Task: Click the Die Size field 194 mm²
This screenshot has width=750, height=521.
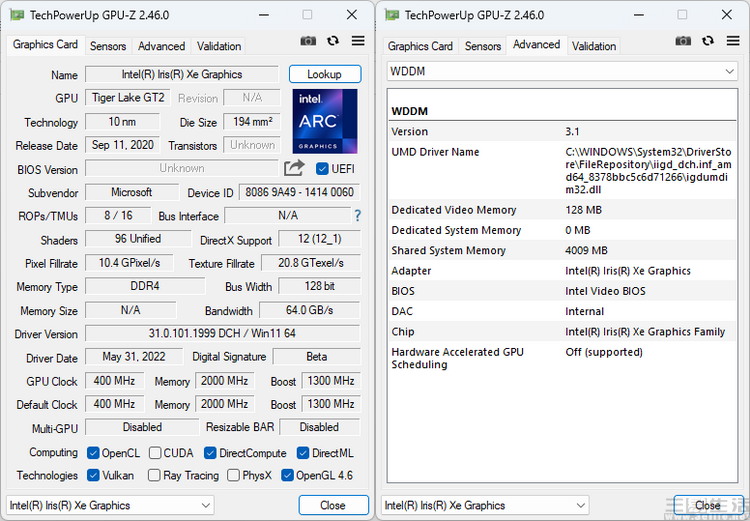Action: click(x=252, y=122)
